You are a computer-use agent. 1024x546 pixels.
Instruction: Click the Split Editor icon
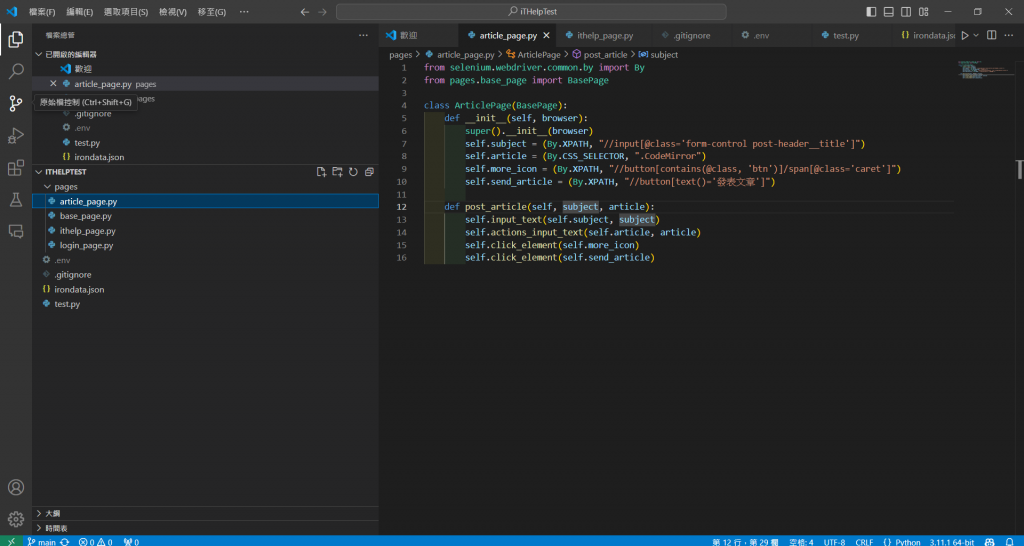992,35
